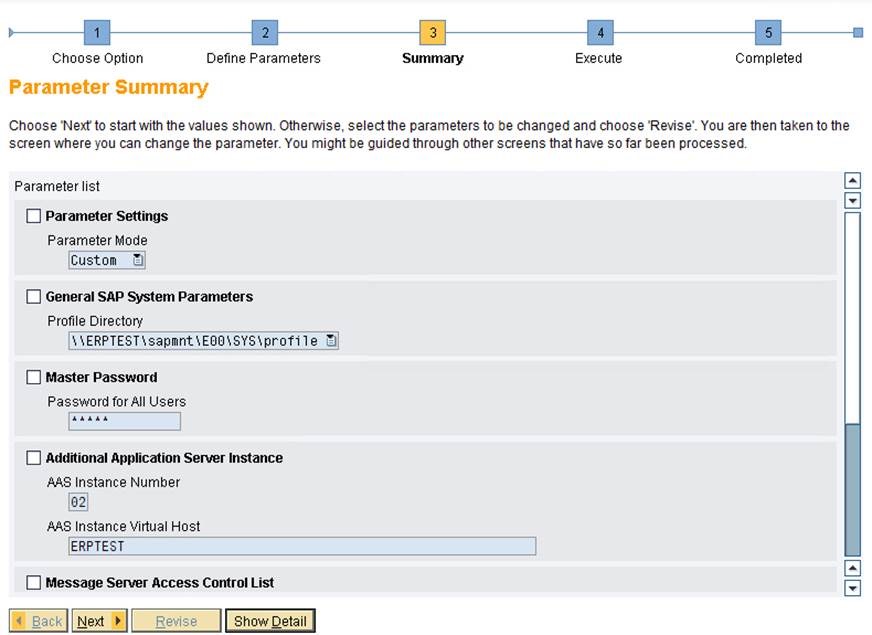Tick the Master Password checkbox

pos(33,377)
